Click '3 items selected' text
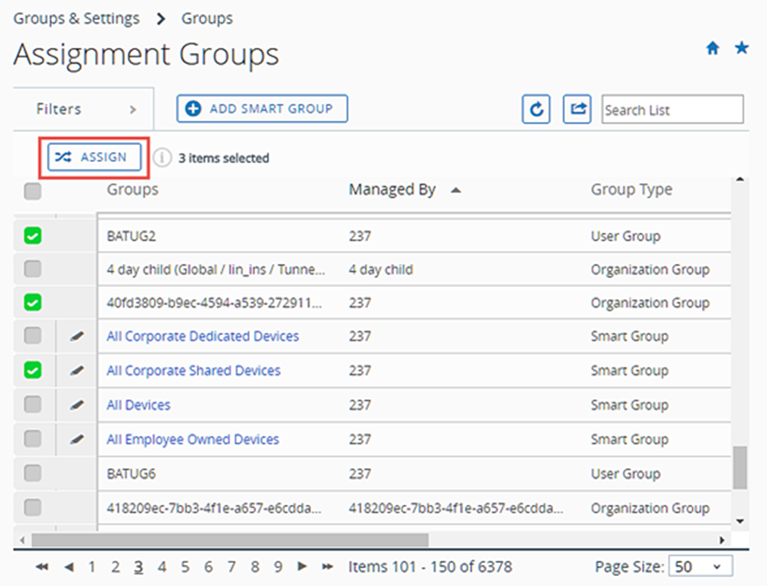Screen dimensions: 767x586 (x=224, y=158)
